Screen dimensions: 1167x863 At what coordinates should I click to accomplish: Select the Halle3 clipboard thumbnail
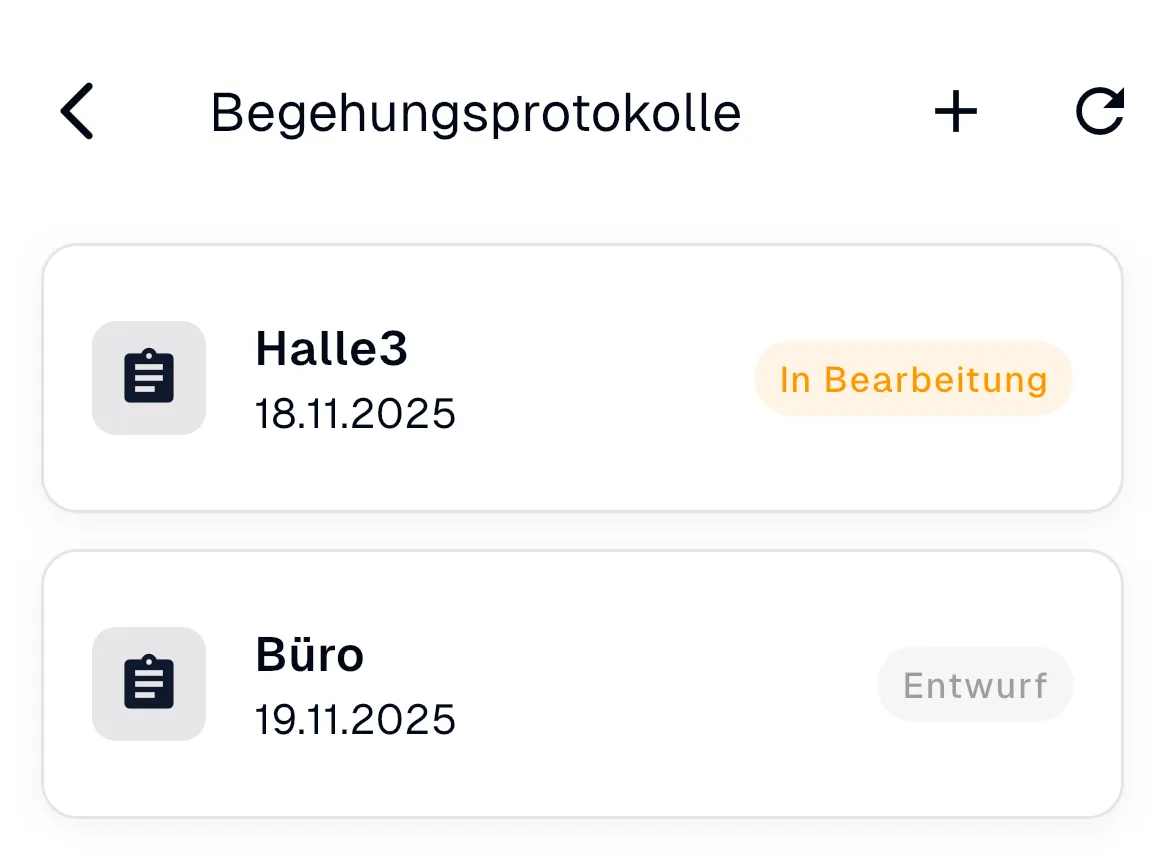pos(148,377)
